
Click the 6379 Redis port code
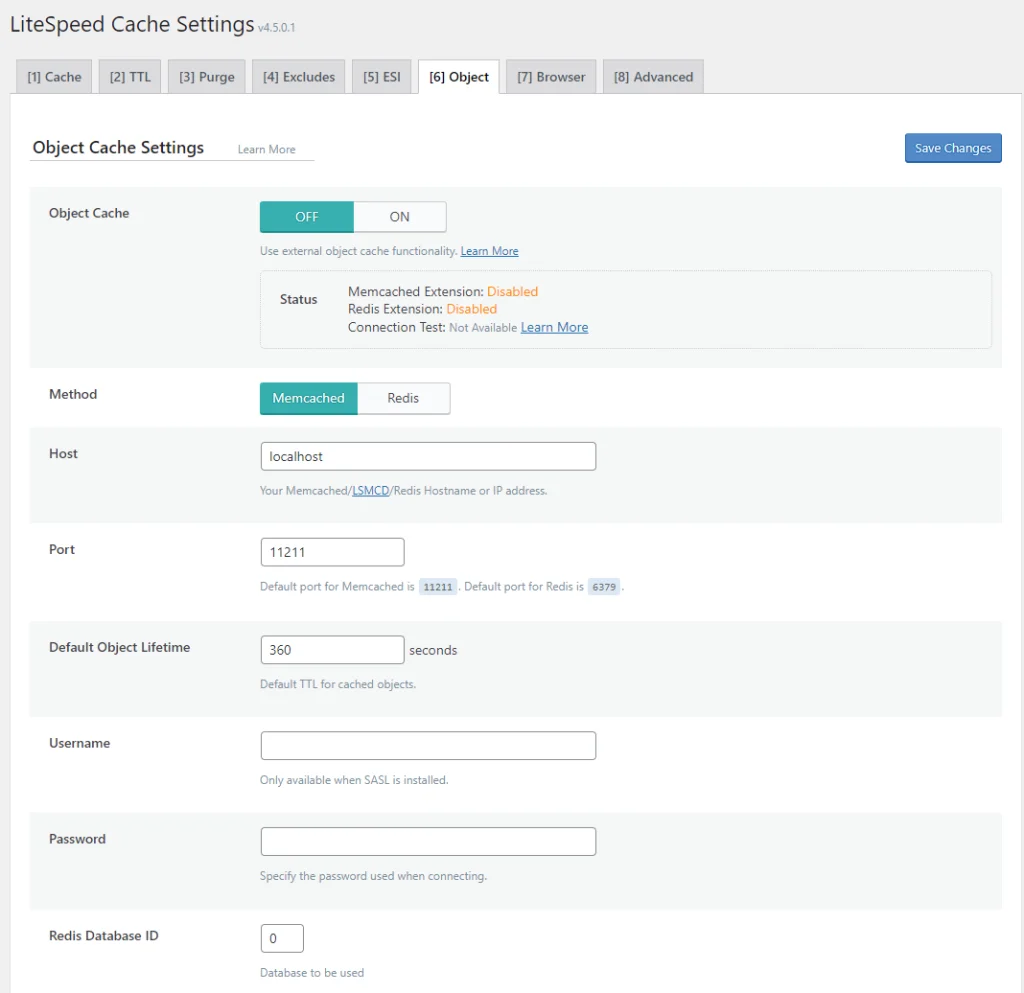[603, 587]
